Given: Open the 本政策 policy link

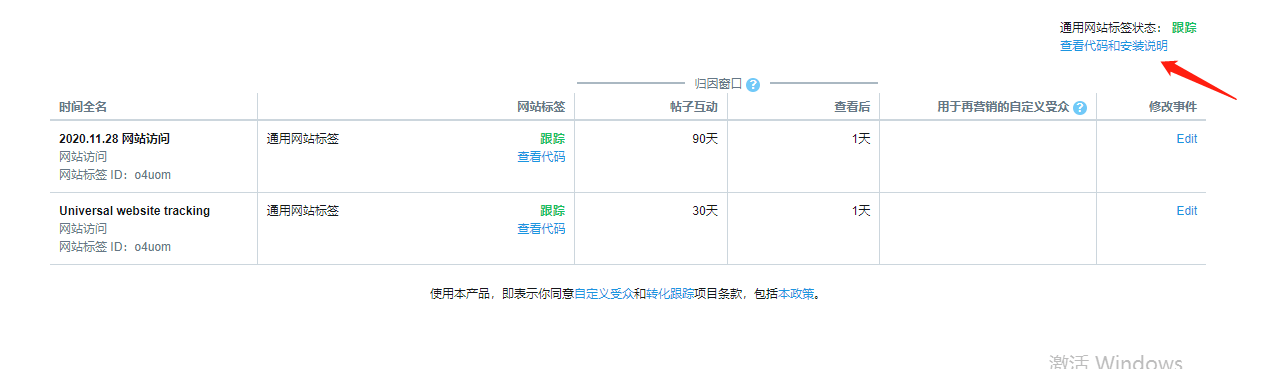Looking at the screenshot, I should coord(797,294).
